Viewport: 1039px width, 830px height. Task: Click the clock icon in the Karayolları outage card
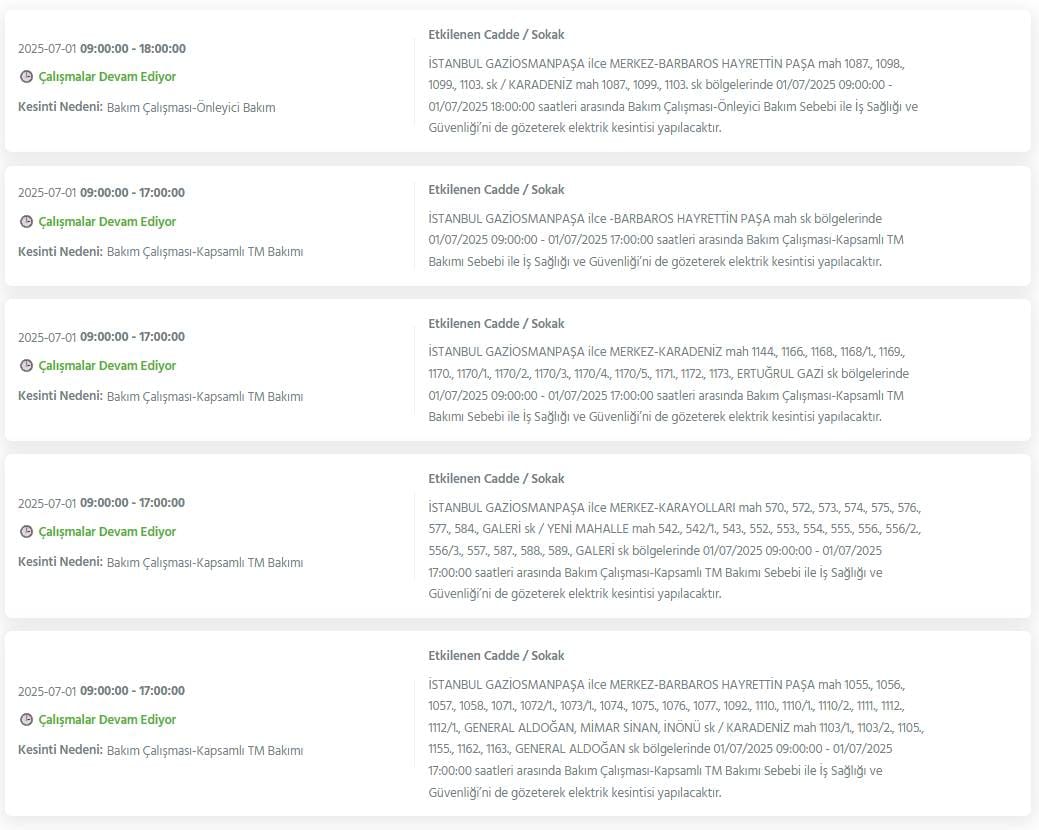(26, 532)
